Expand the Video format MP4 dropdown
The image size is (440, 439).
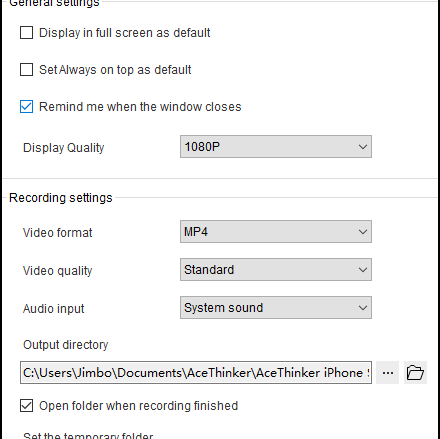pyautogui.click(x=276, y=231)
